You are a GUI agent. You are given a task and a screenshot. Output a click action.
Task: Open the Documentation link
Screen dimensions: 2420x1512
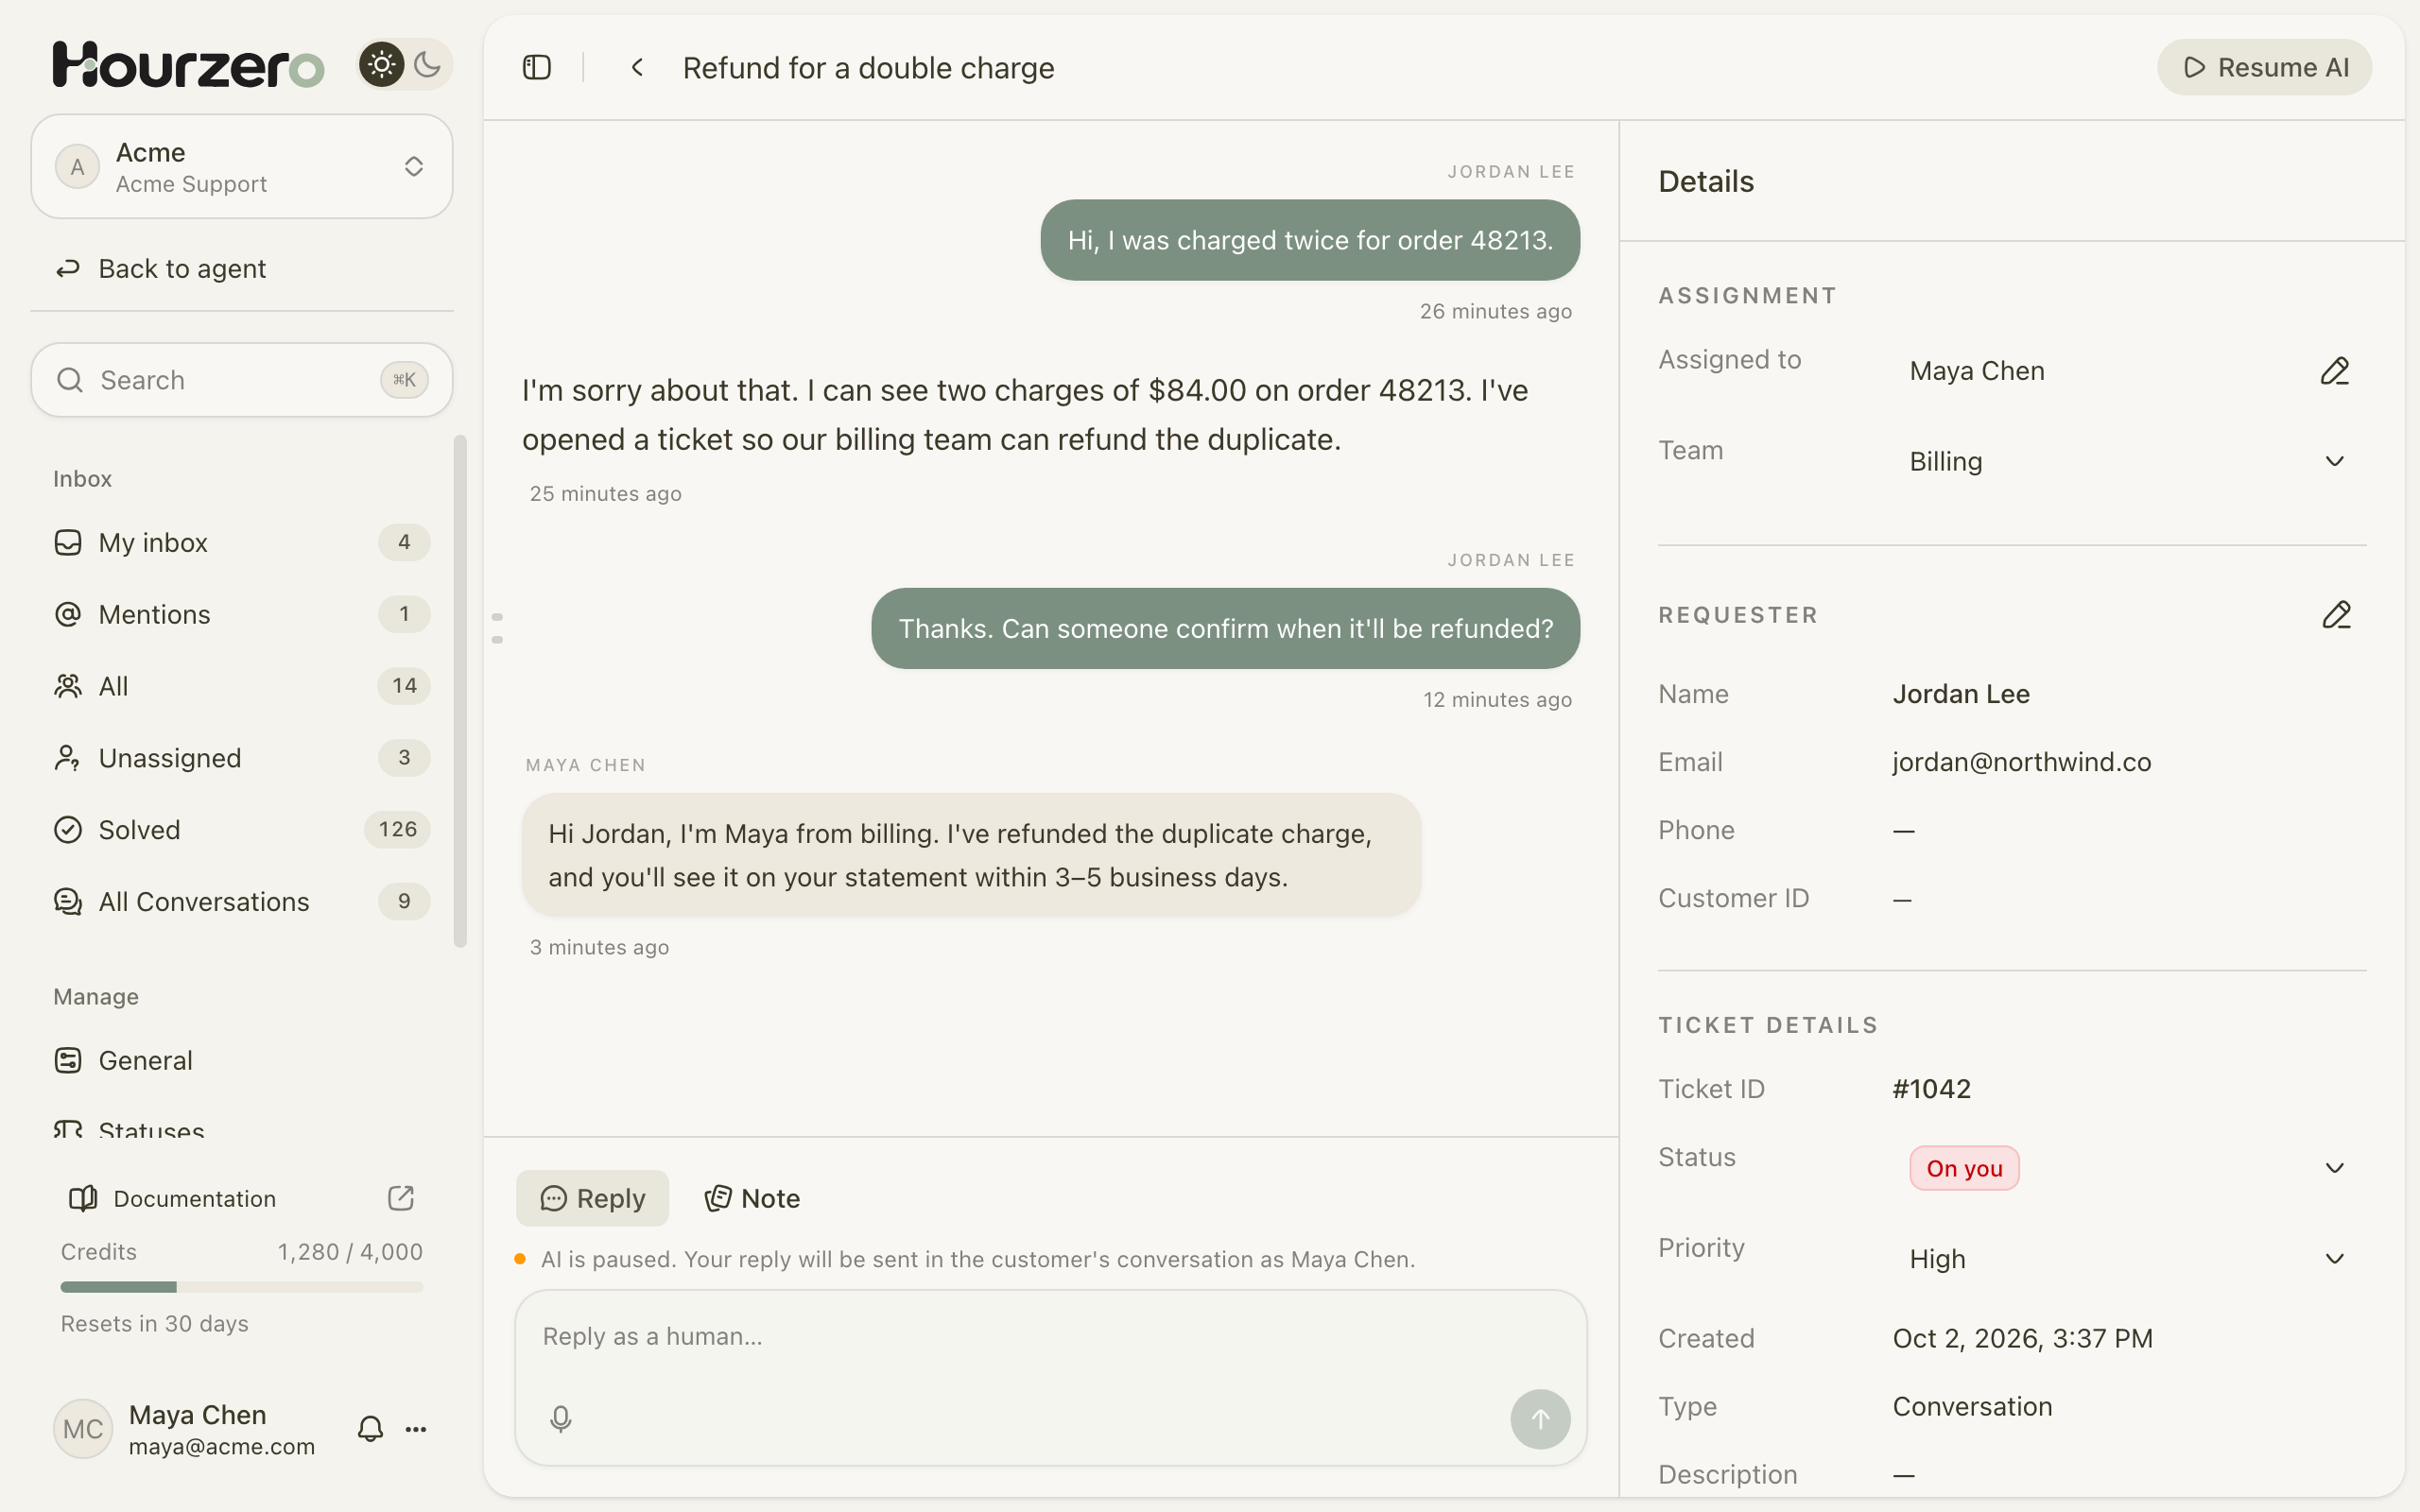coord(242,1198)
